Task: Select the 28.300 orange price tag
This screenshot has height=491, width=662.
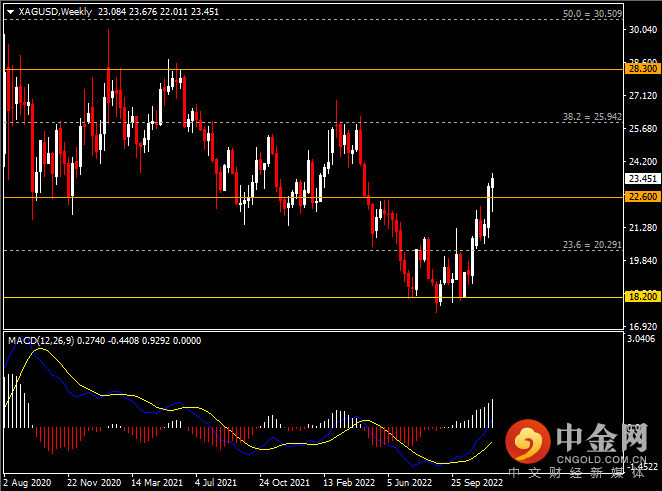Action: tap(640, 69)
